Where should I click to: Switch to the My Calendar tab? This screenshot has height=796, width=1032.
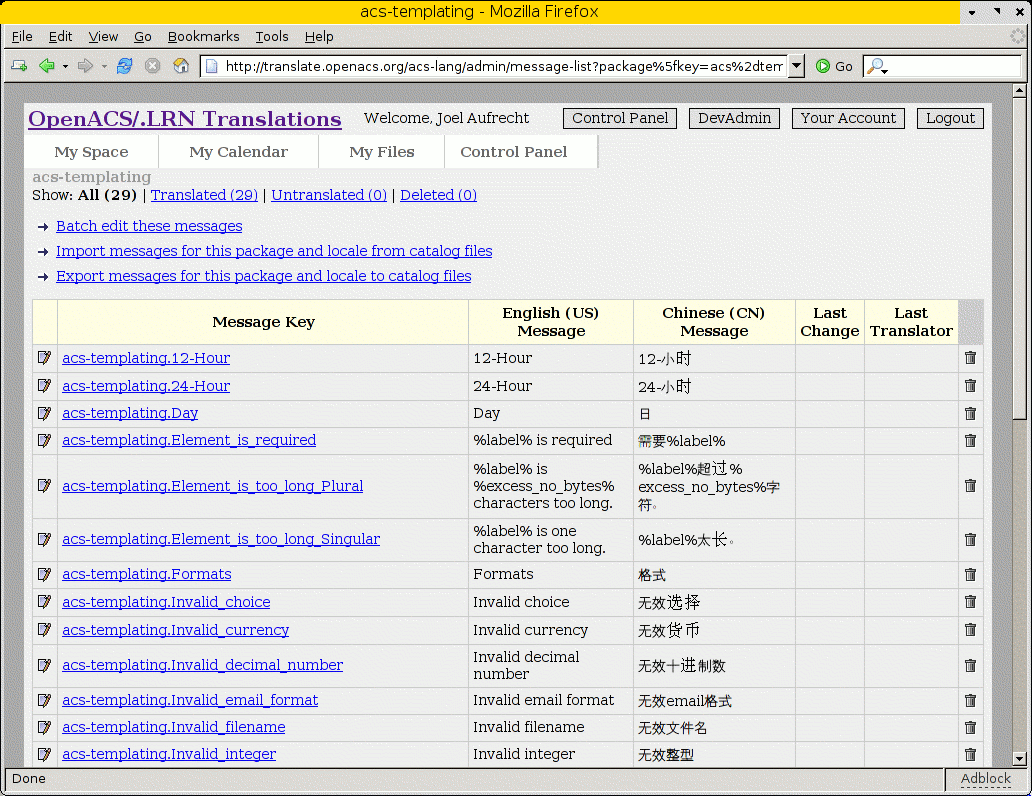(238, 152)
